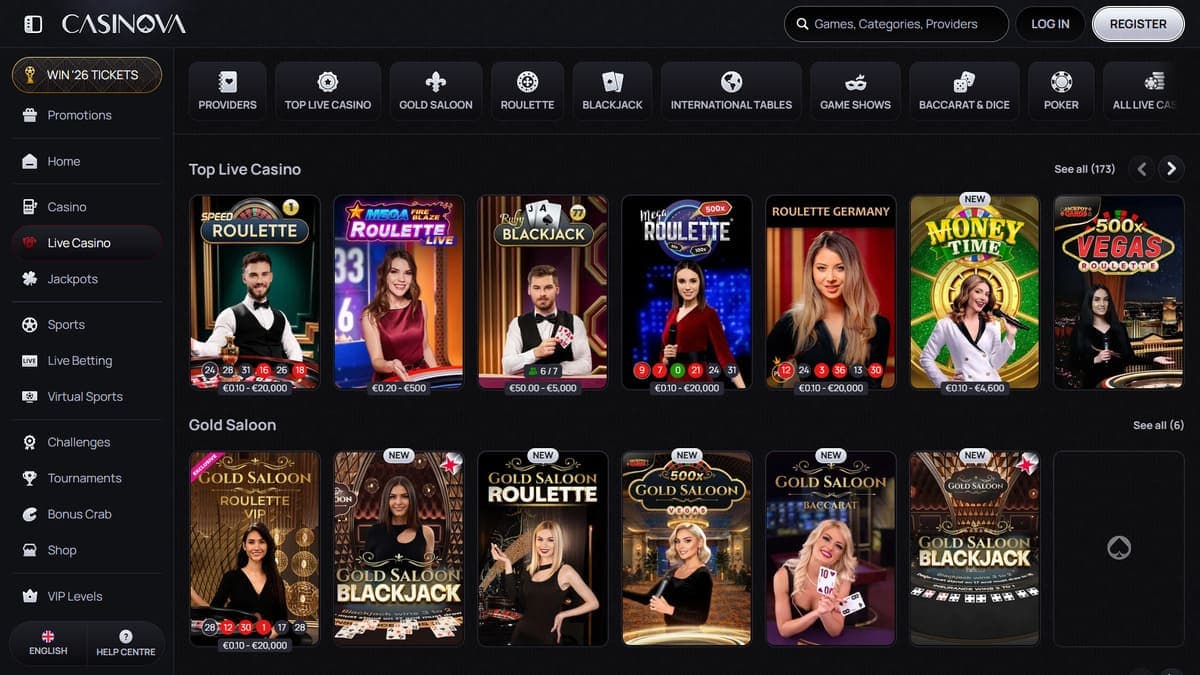Select the Top Live Casino category
Image resolution: width=1200 pixels, height=675 pixels.
[x=328, y=92]
